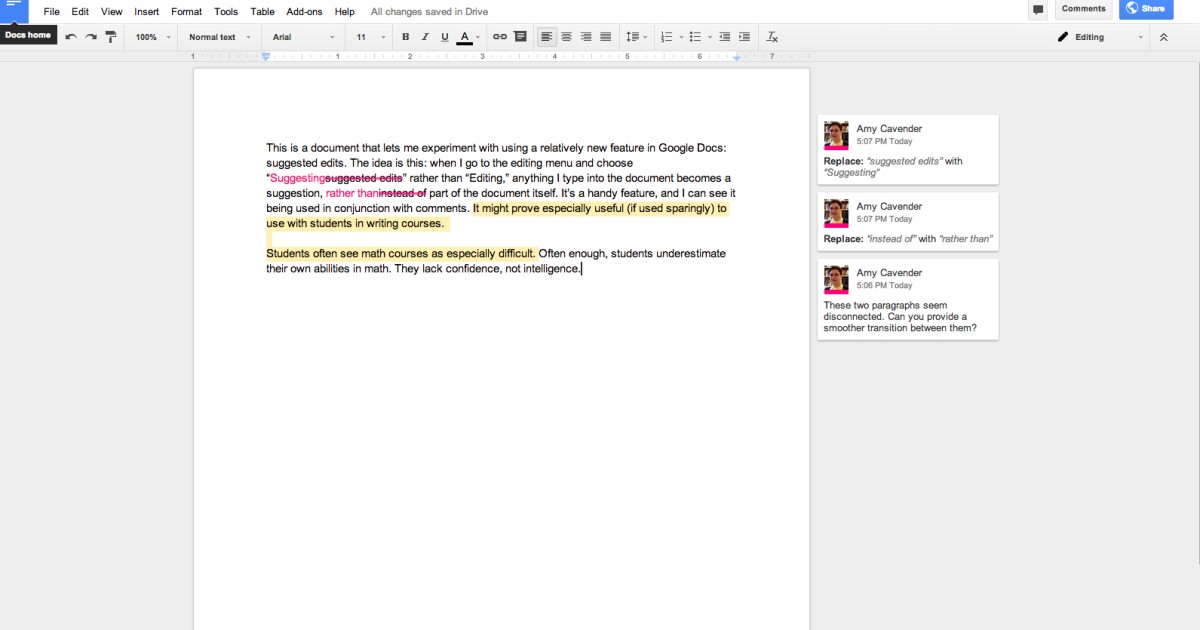Underline the selected text
The width and height of the screenshot is (1200, 630).
click(444, 36)
